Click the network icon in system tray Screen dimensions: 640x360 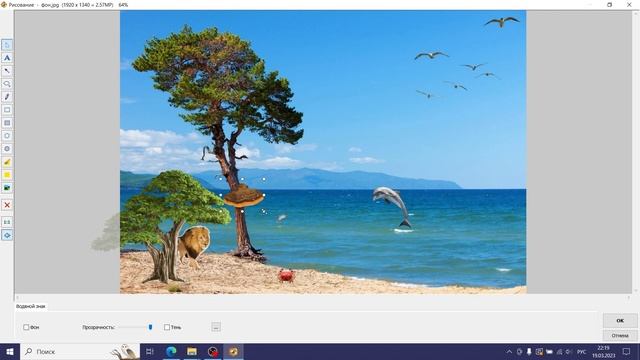click(x=559, y=352)
